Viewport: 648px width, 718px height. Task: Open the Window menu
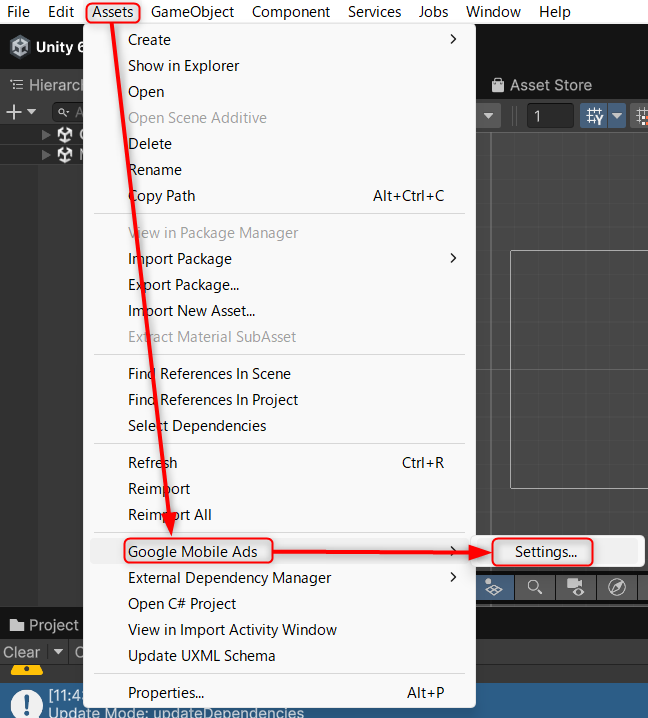pyautogui.click(x=493, y=12)
